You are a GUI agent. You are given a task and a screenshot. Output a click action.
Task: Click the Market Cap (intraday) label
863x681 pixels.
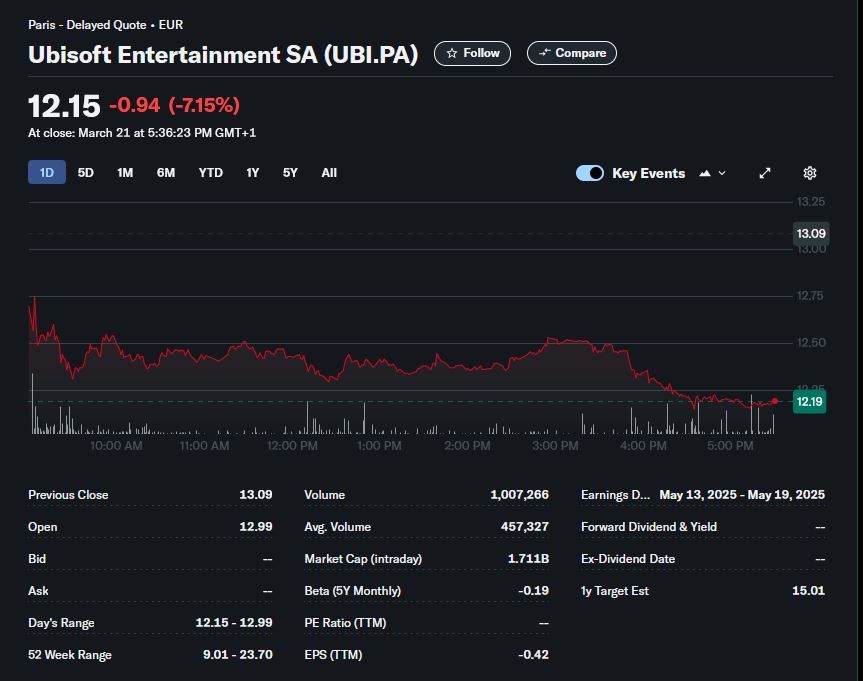click(x=363, y=559)
